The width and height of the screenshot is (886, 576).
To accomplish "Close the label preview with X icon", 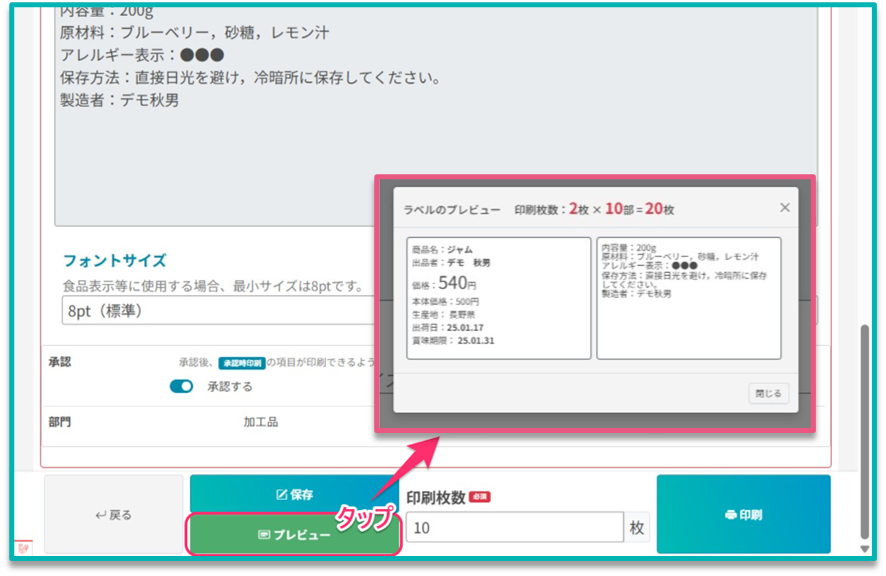I will [784, 207].
